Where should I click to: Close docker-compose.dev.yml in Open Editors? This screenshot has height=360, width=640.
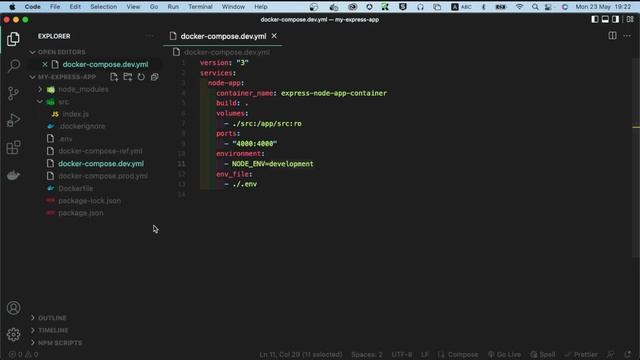point(45,64)
